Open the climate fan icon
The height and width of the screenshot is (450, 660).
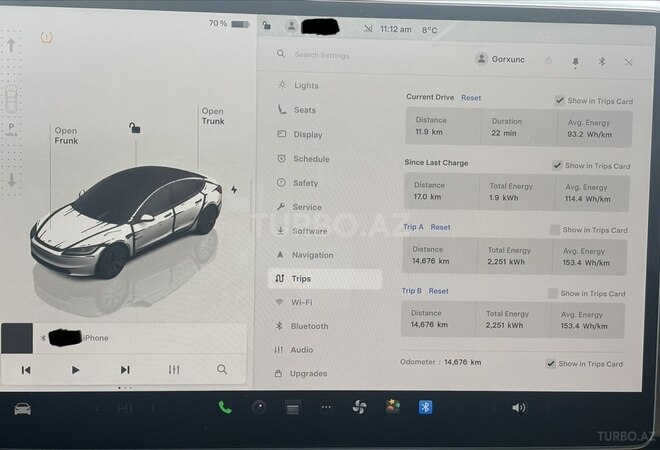tap(359, 407)
